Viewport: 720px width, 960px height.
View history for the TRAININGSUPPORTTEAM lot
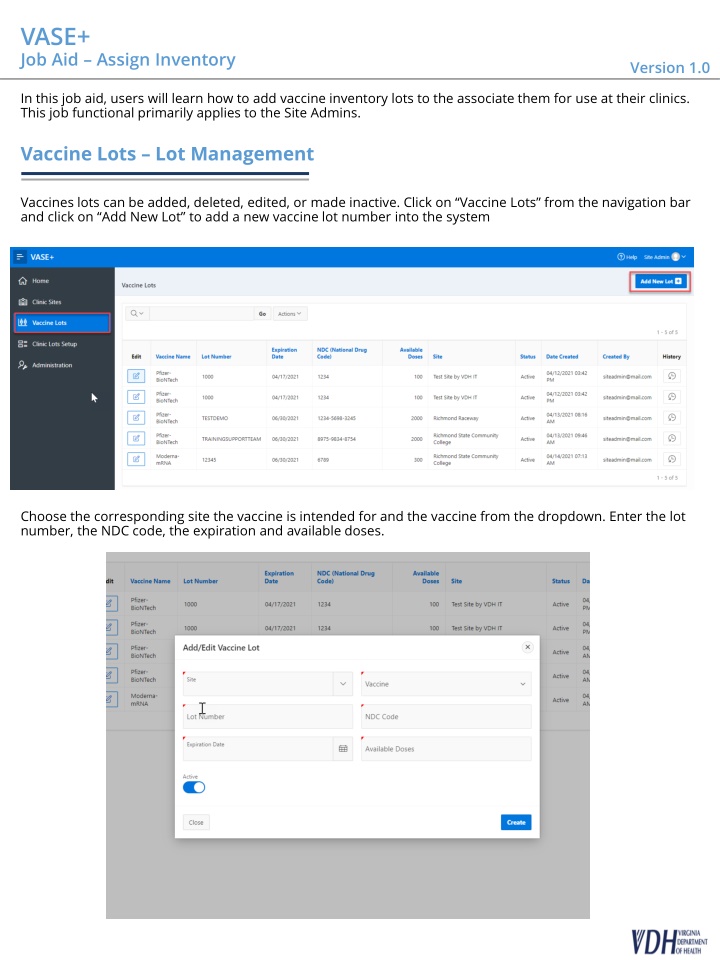tap(672, 438)
